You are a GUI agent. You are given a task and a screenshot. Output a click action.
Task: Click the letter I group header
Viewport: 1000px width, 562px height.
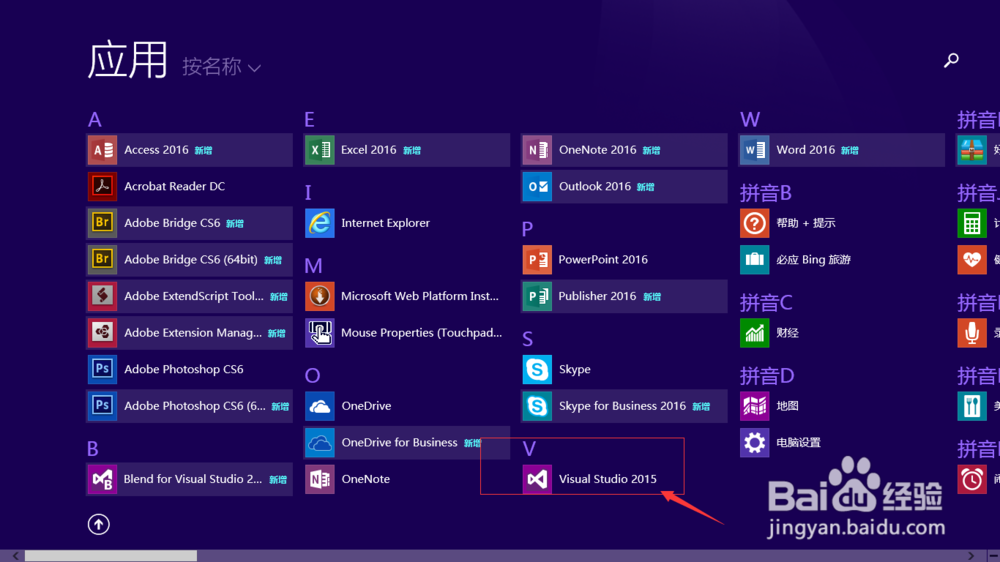coord(308,193)
